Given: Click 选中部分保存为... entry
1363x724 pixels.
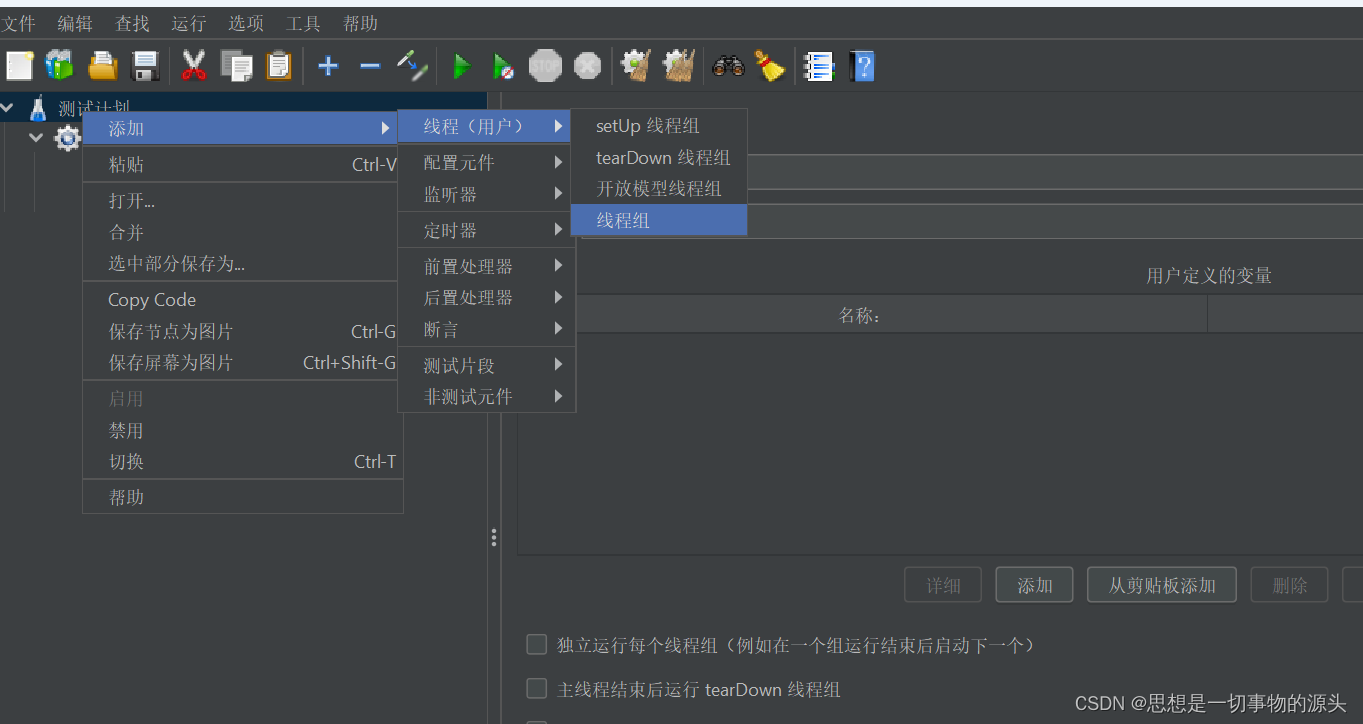Looking at the screenshot, I should tap(242, 263).
